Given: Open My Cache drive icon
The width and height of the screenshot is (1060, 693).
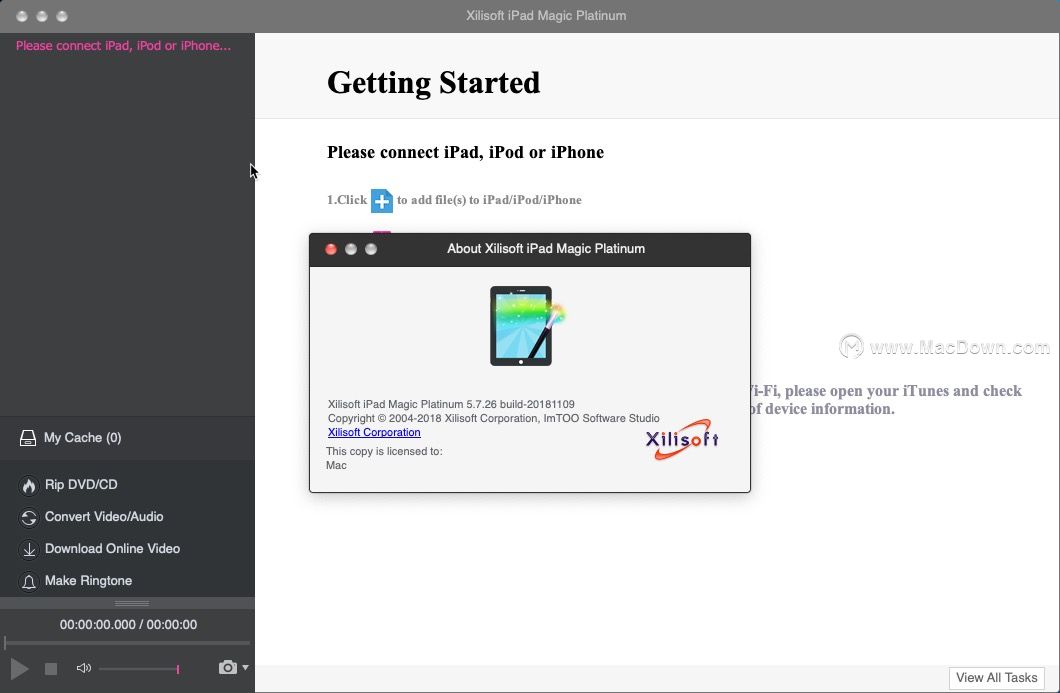Looking at the screenshot, I should 28,438.
